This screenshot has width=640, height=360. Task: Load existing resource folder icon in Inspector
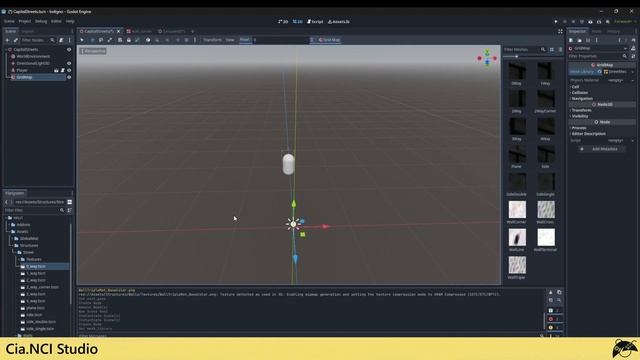pos(580,40)
